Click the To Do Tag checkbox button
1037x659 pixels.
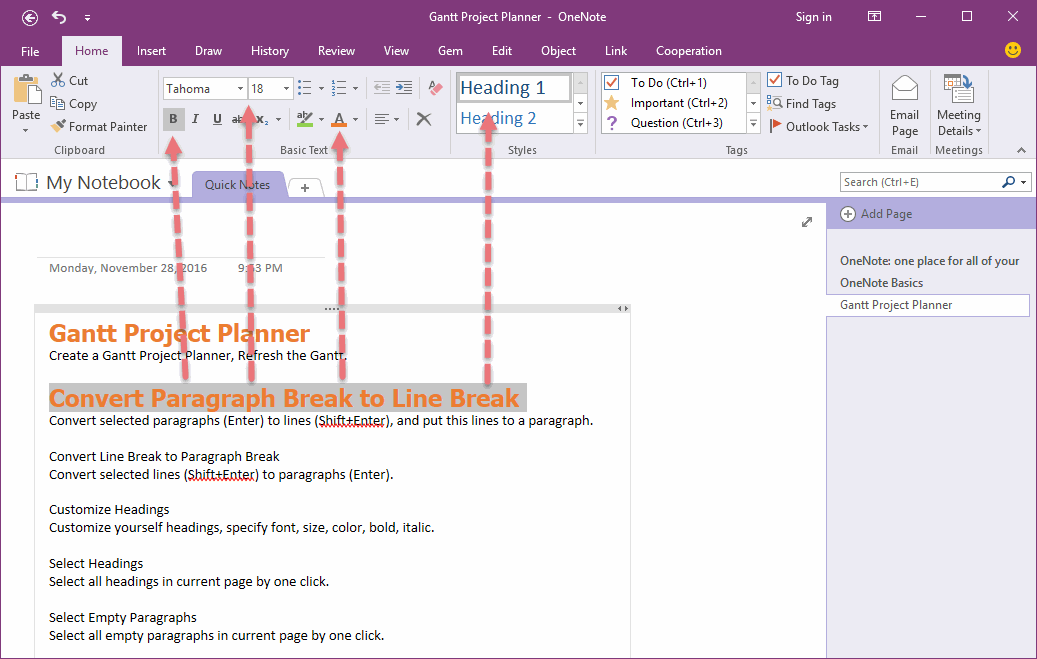click(x=803, y=81)
